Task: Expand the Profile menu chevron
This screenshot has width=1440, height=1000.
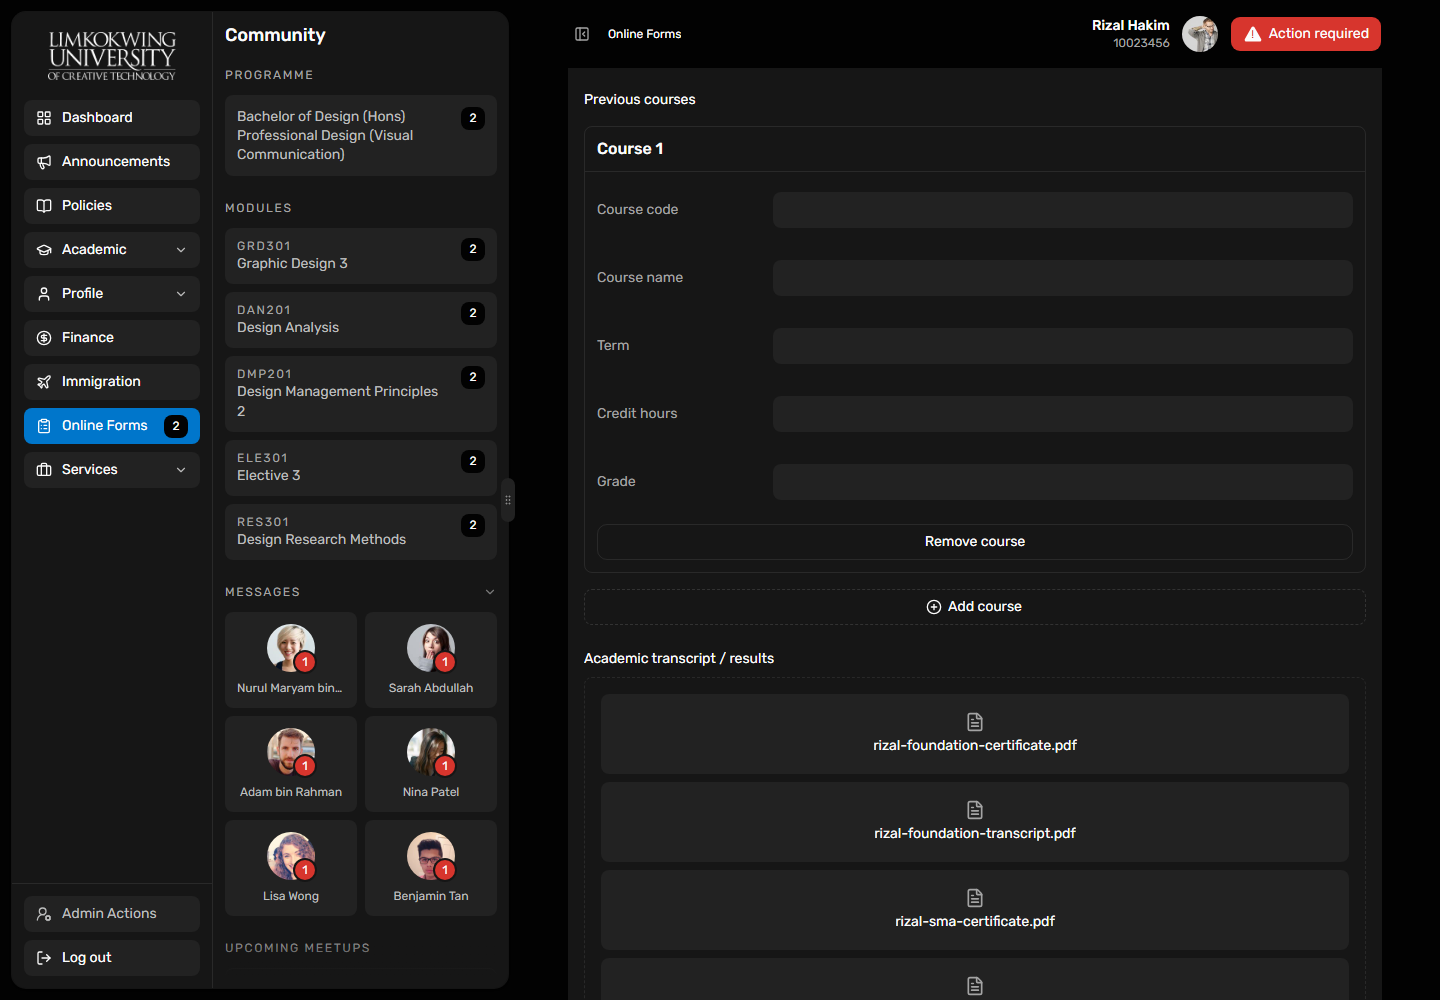Action: 181,294
